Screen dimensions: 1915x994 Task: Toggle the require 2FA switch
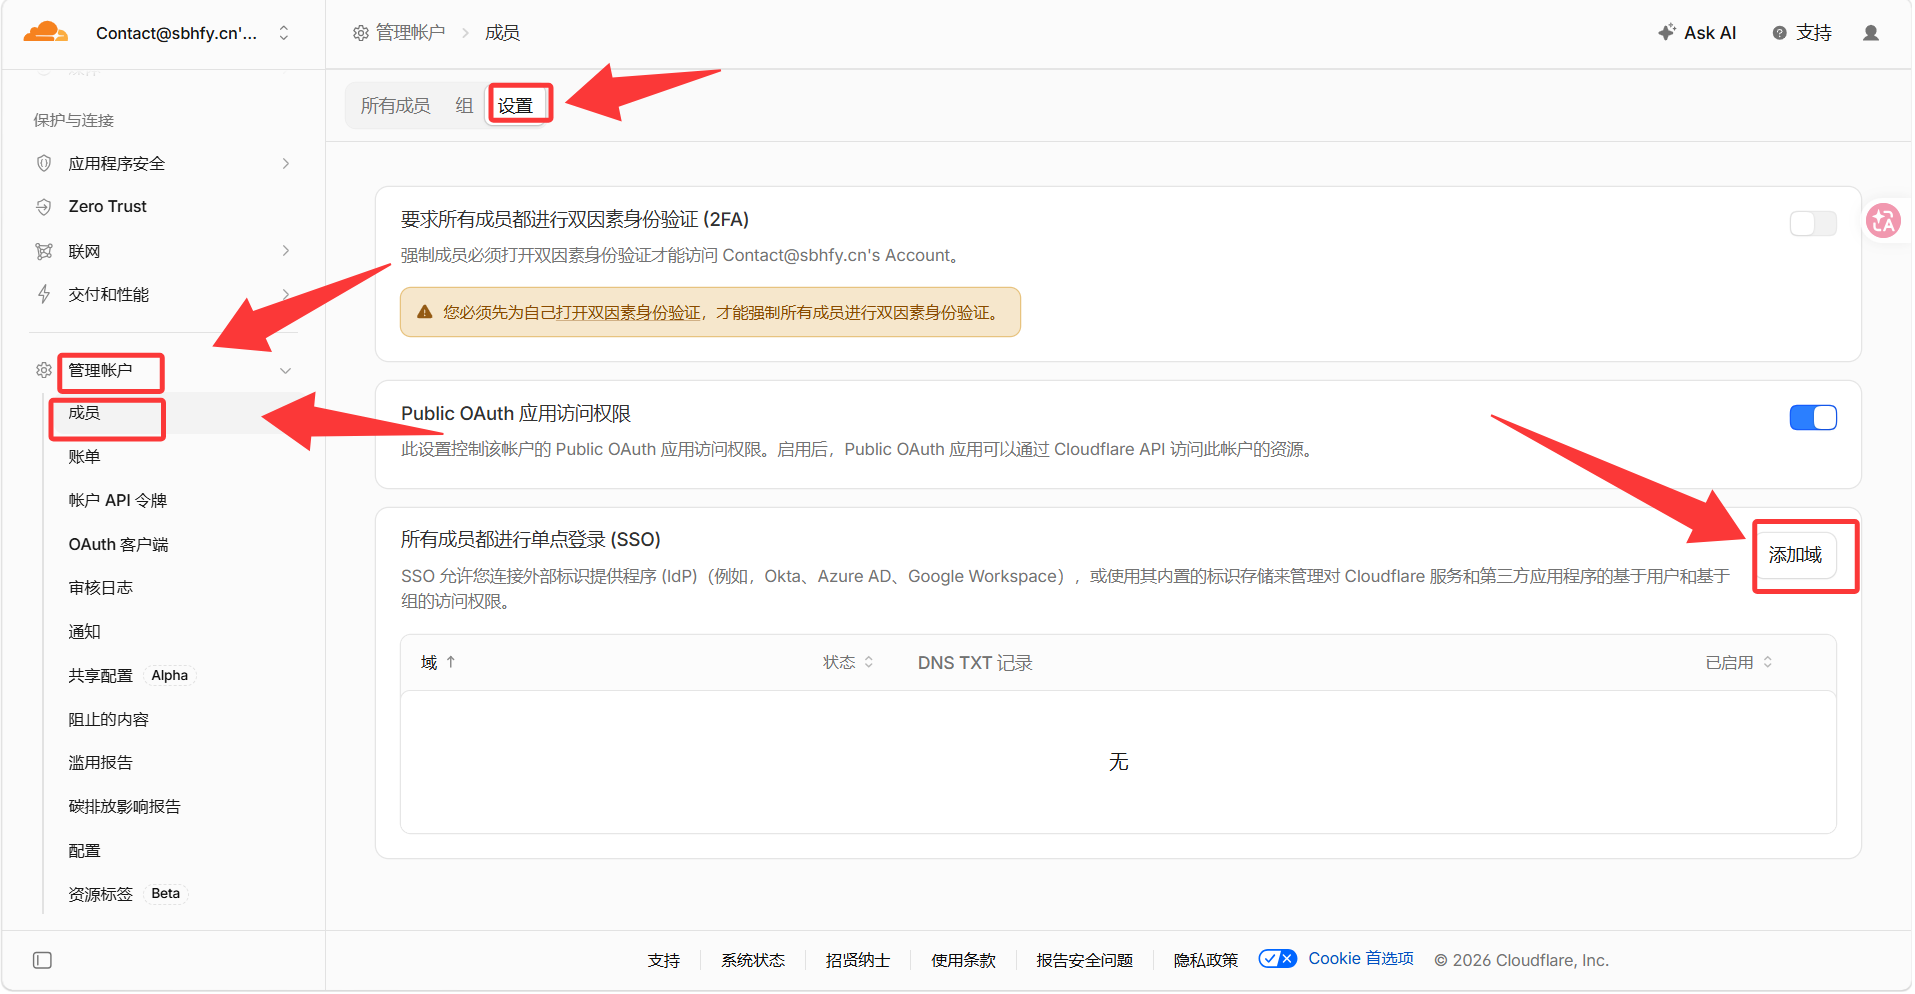pos(1813,223)
